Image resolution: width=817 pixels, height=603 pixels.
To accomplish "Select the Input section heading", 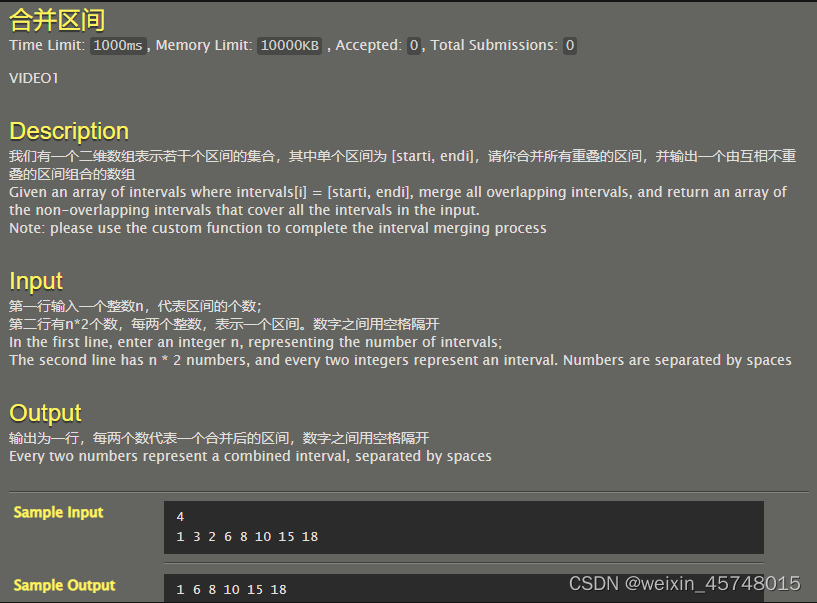I will [x=36, y=281].
